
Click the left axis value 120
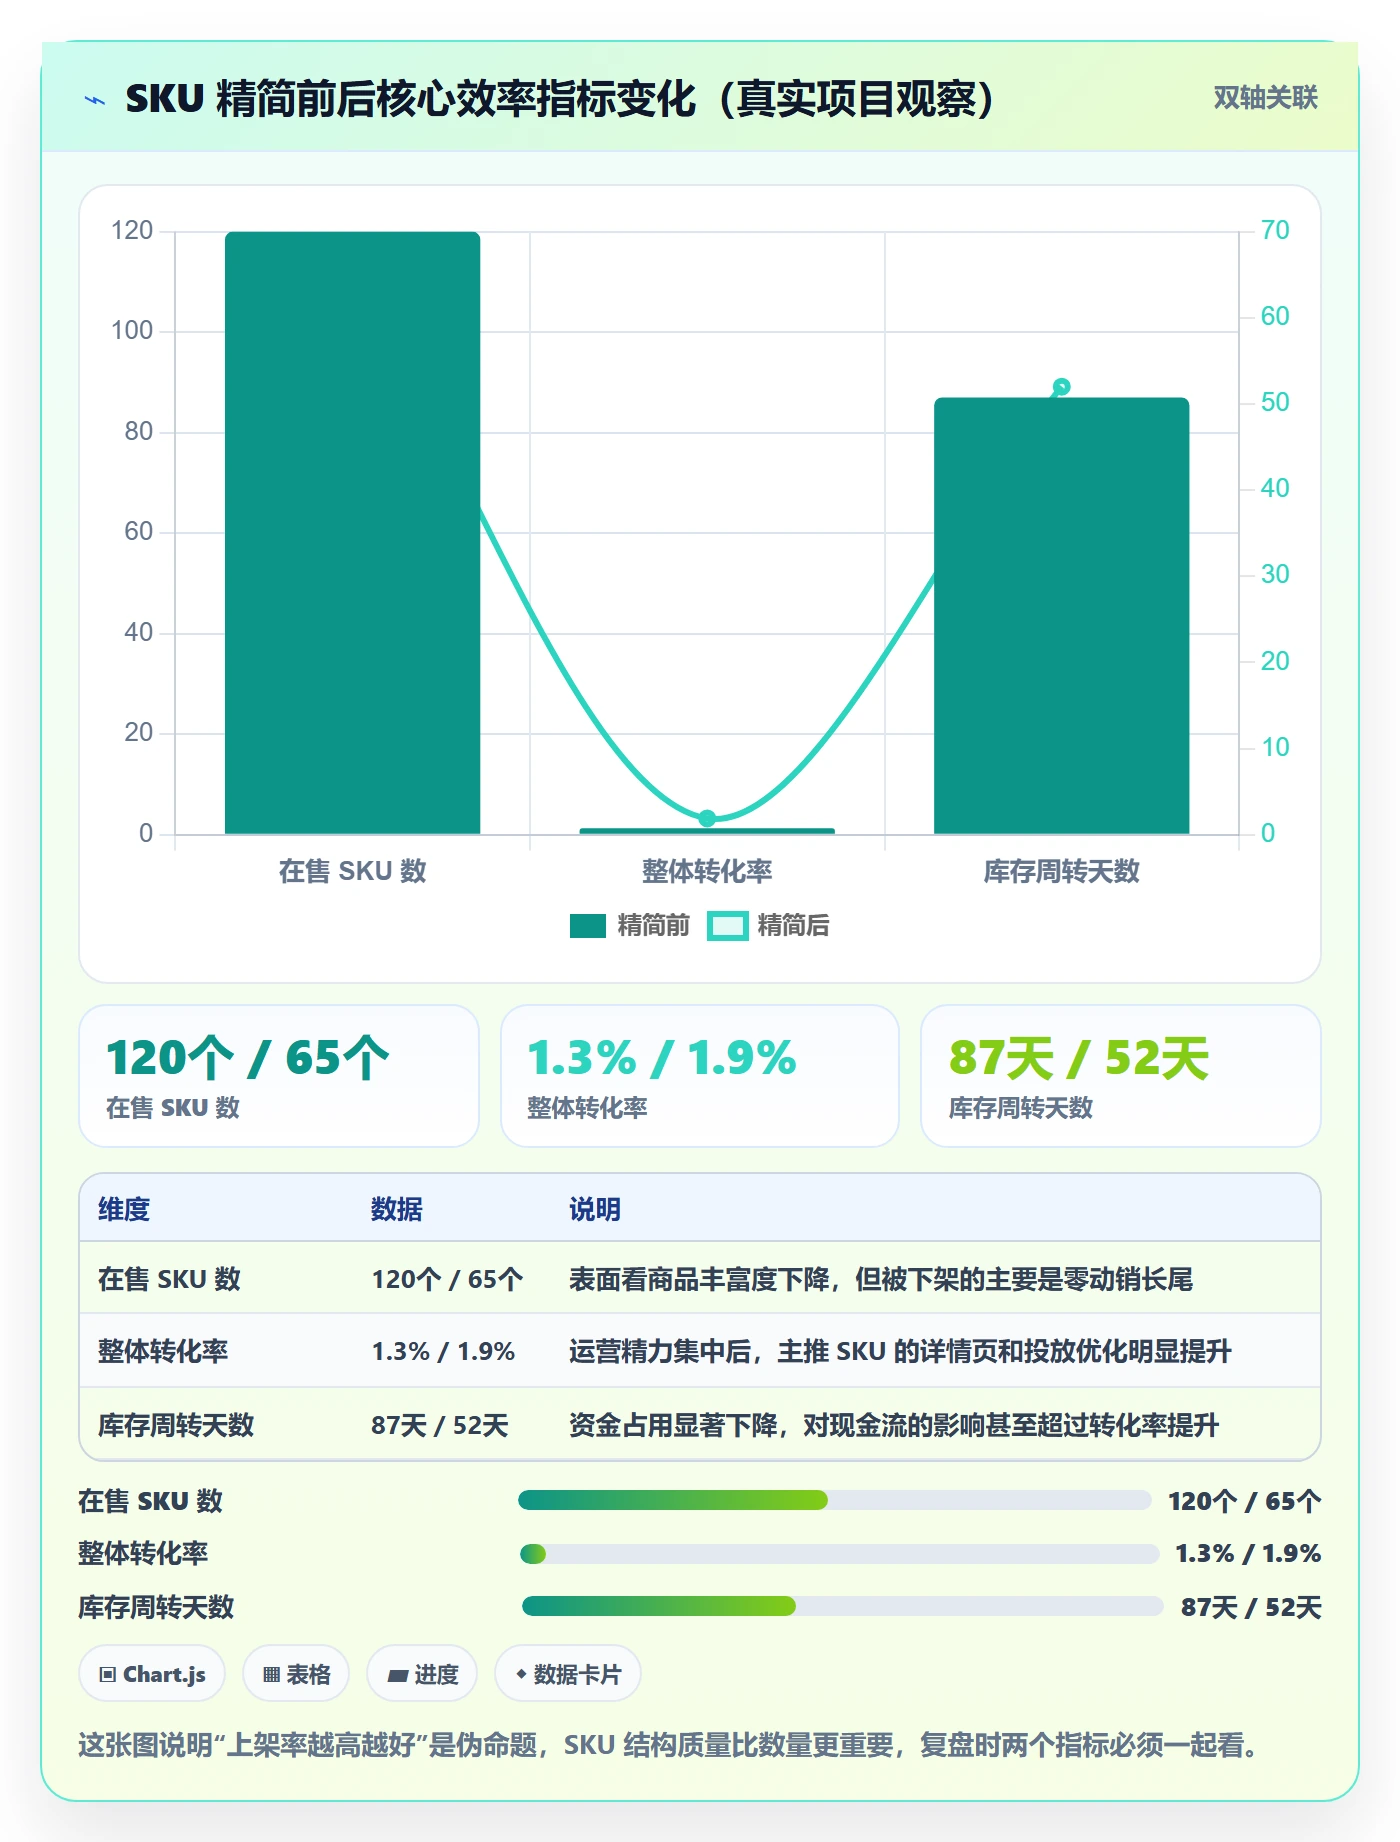click(132, 231)
